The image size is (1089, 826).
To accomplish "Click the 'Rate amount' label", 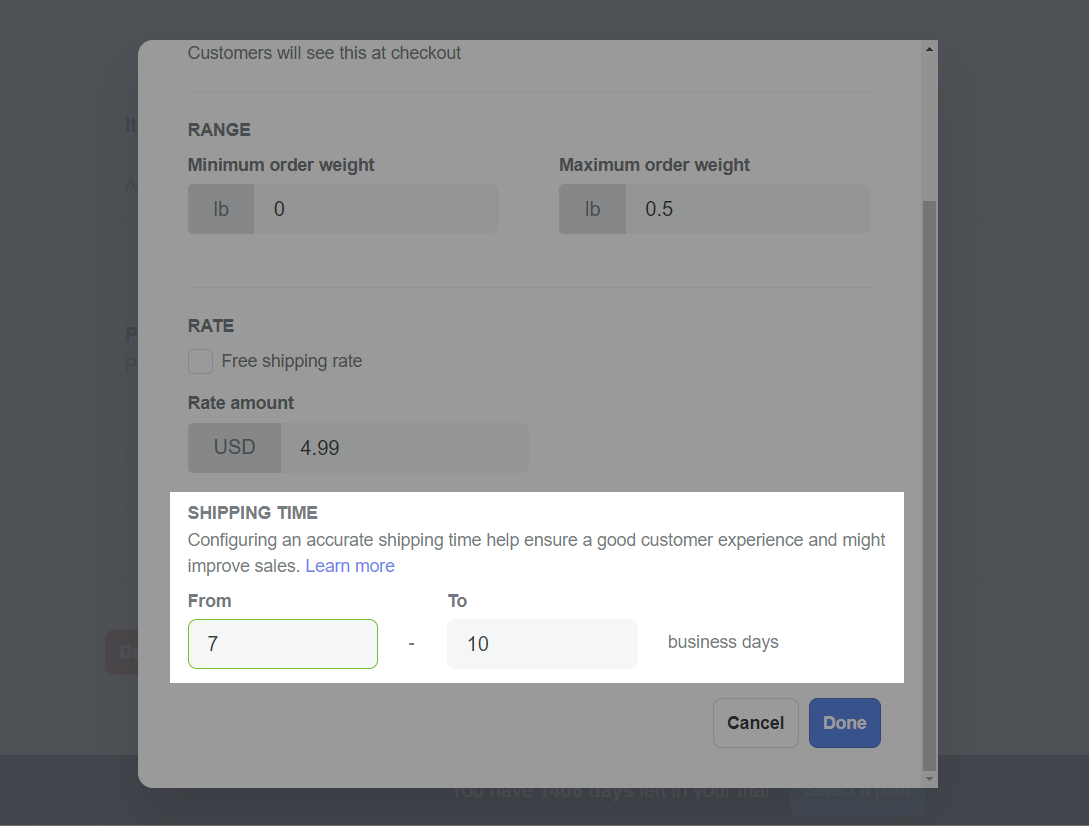I will tap(241, 403).
